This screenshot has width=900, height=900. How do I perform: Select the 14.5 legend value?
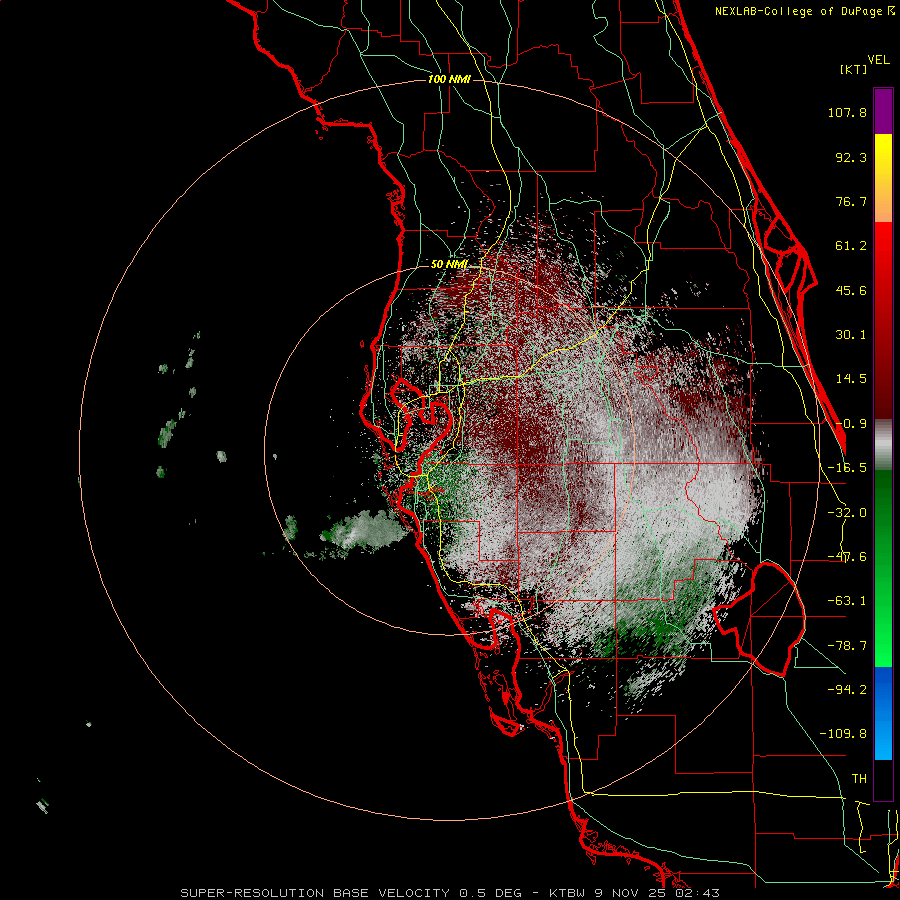[x=851, y=379]
